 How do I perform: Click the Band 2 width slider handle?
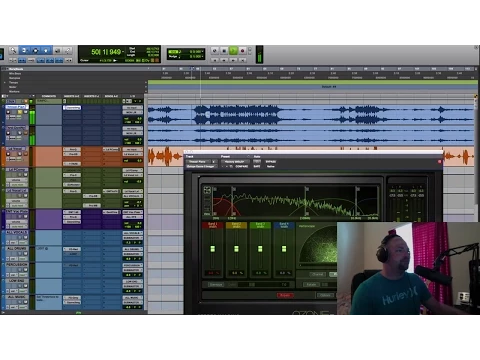click(236, 249)
